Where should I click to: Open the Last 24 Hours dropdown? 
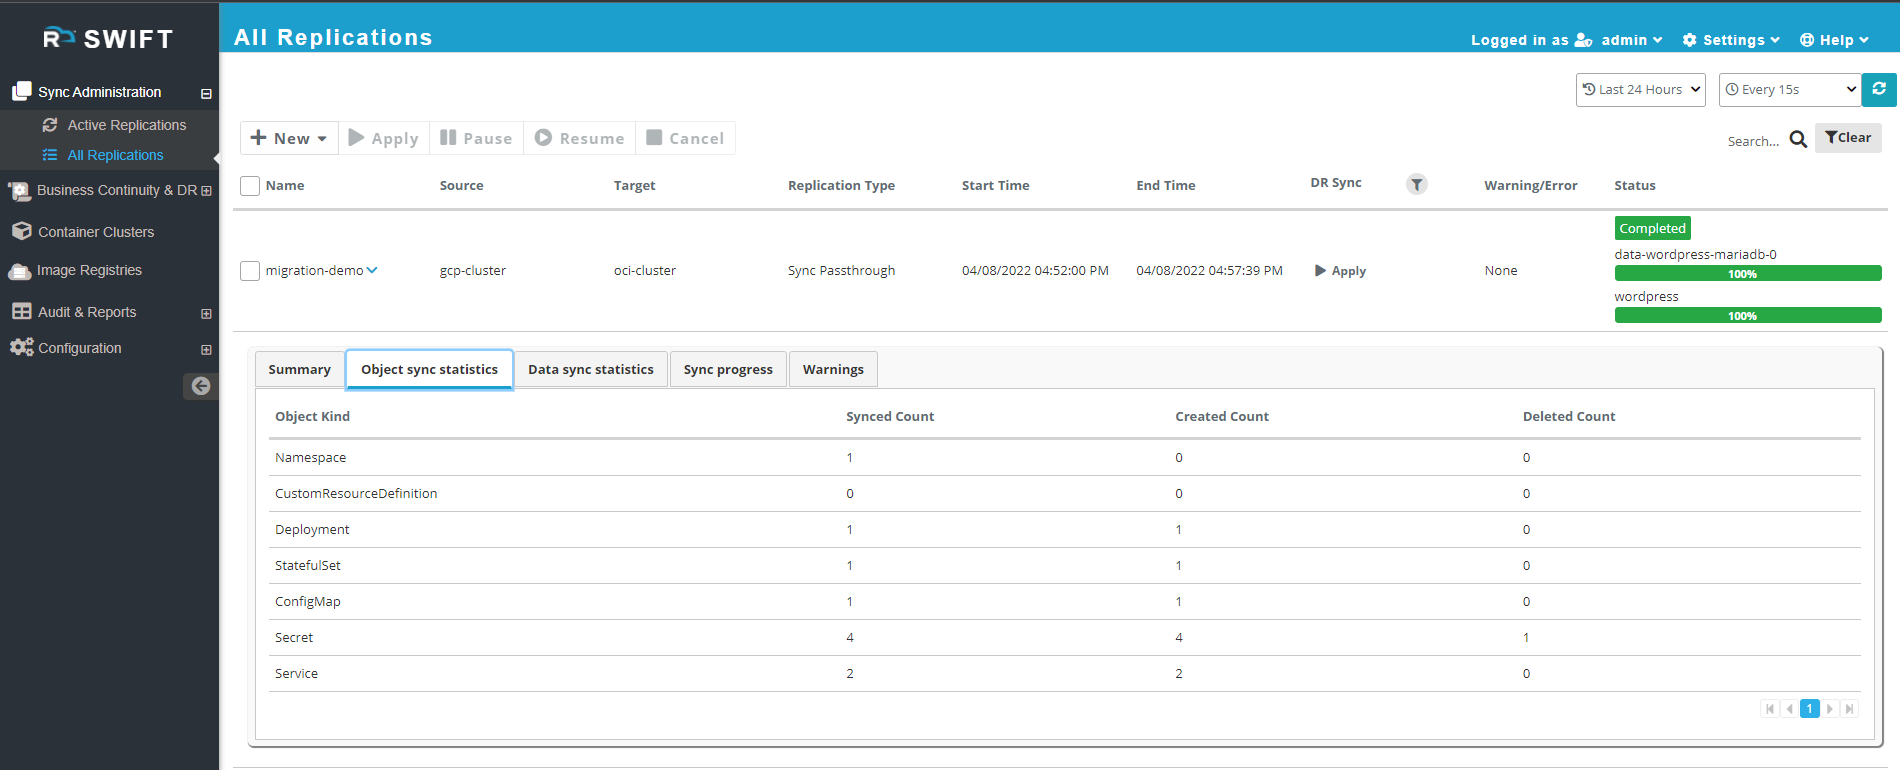(1640, 89)
